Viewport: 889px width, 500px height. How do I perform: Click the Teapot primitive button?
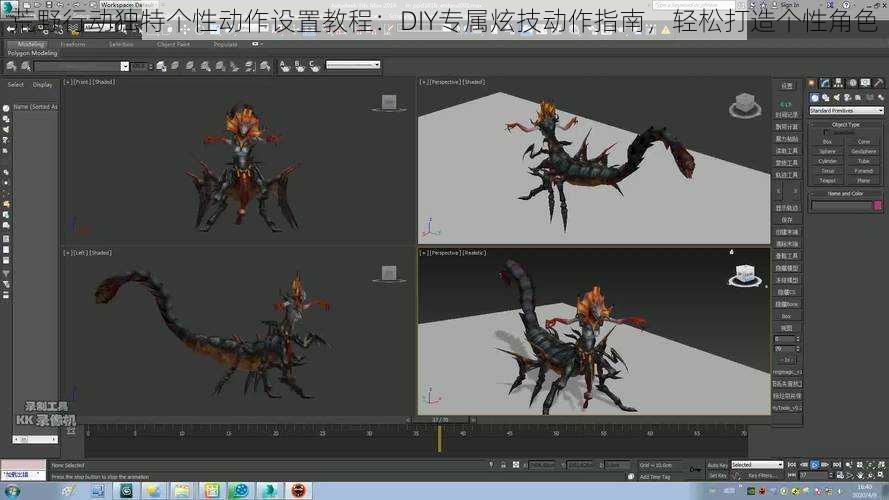coord(827,180)
